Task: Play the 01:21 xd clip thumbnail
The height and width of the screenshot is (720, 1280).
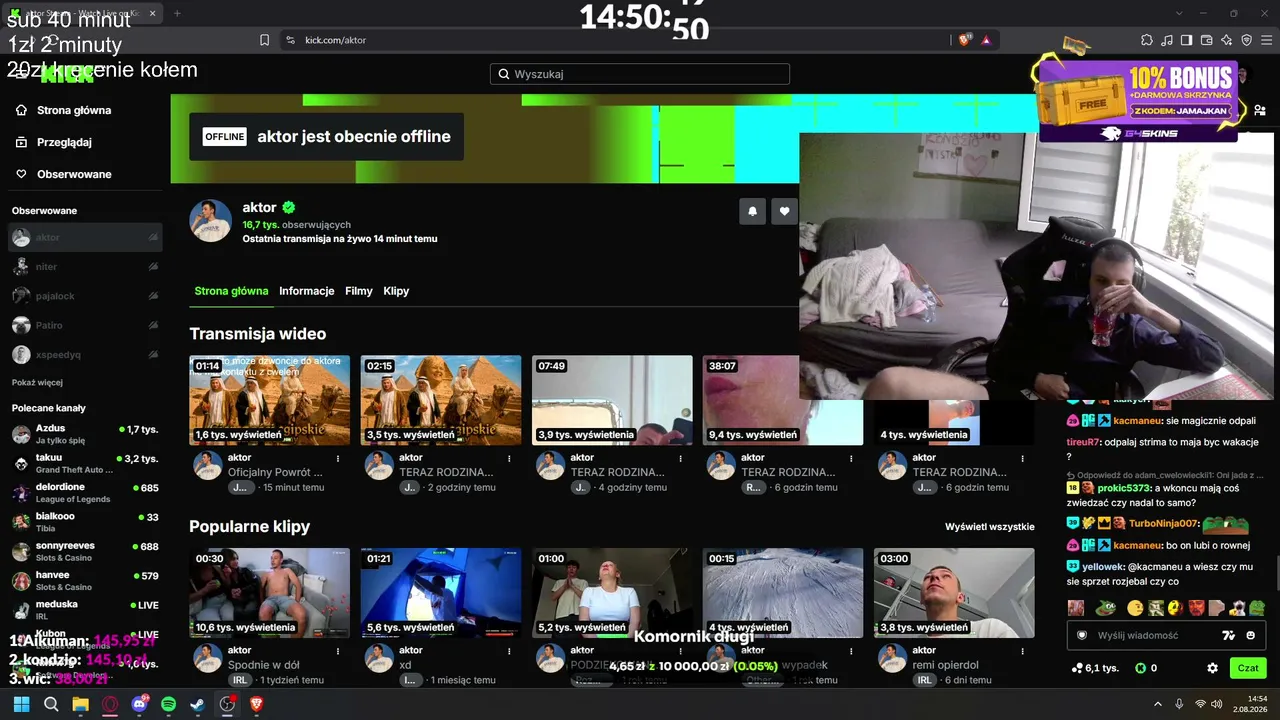Action: pos(441,593)
